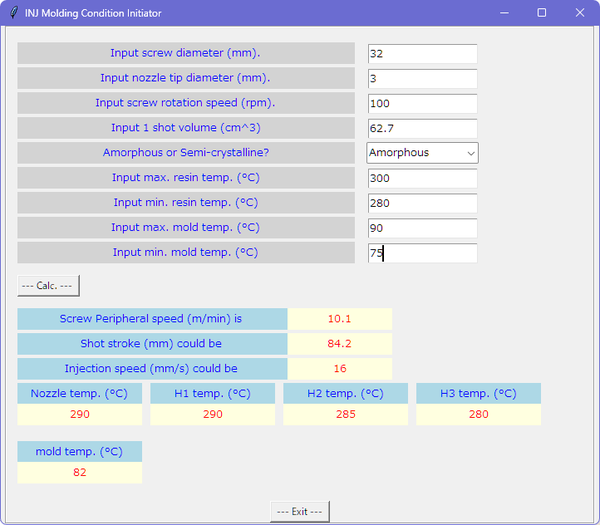This screenshot has height=525, width=600.
Task: Click the mold temp. result 82
Action: tap(79, 472)
